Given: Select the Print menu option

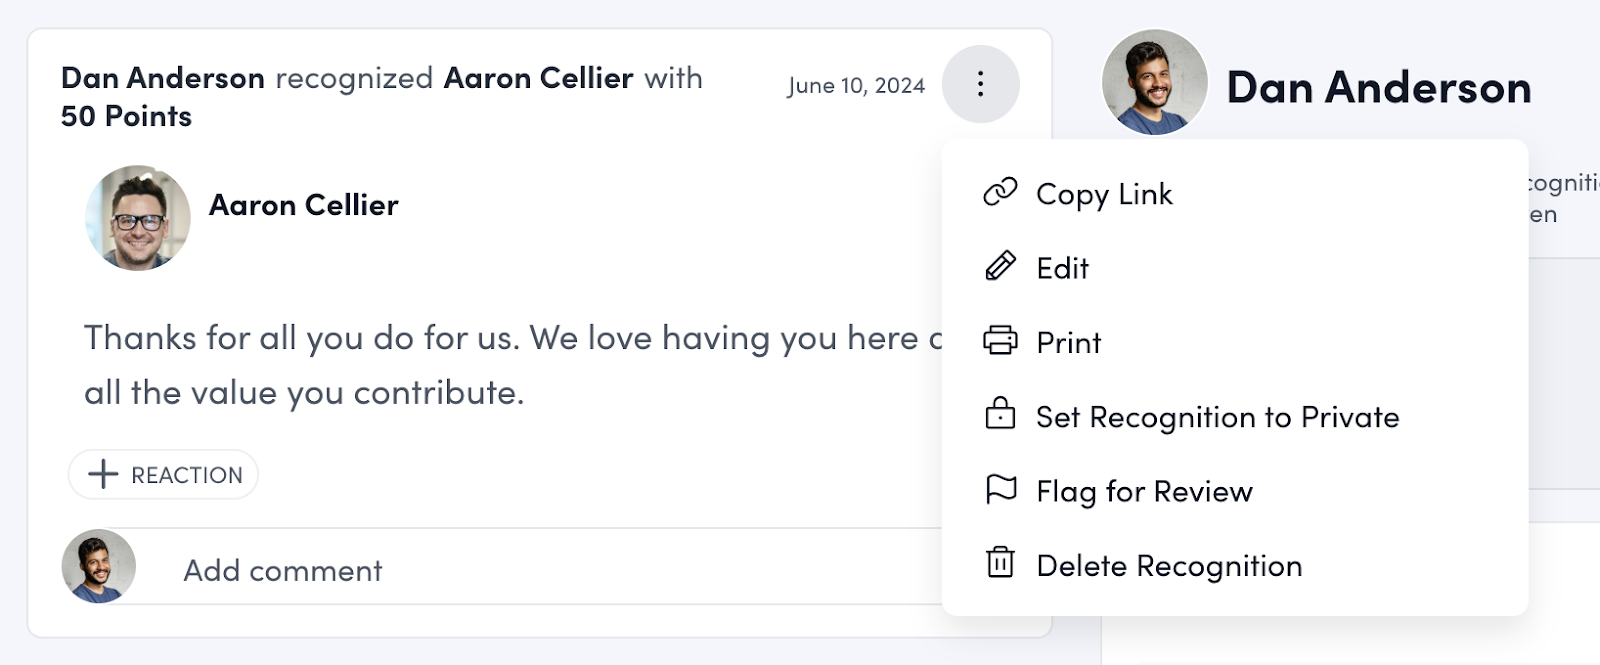Looking at the screenshot, I should click(x=1068, y=343).
